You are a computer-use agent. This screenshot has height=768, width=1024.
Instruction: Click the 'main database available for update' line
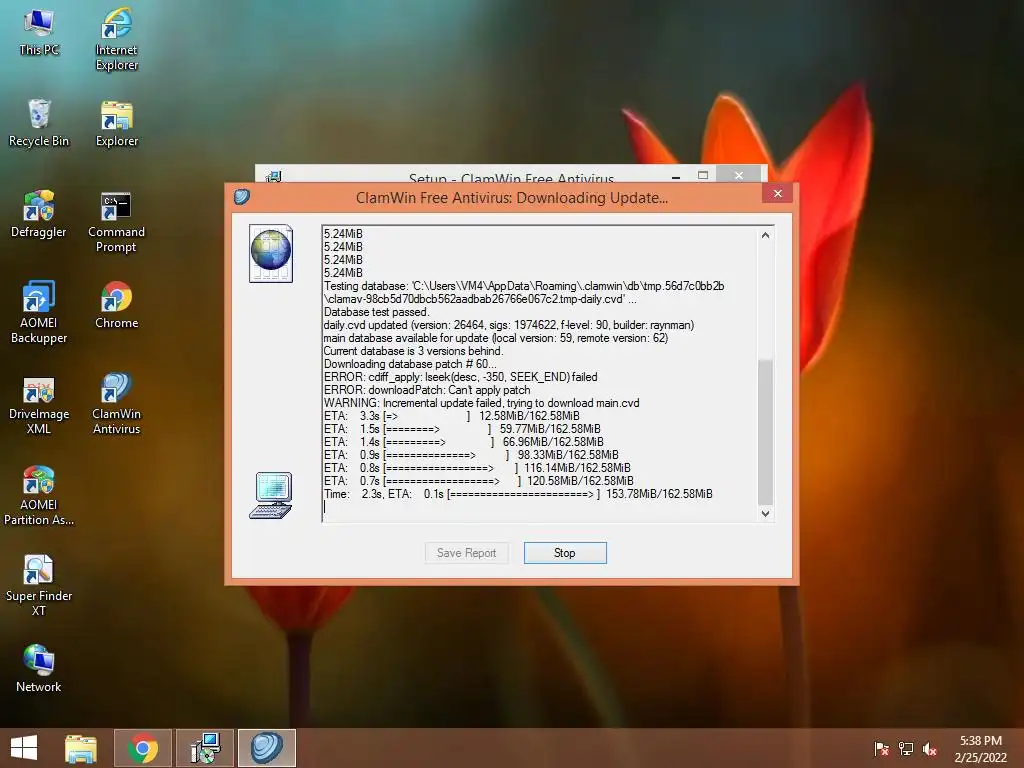pyautogui.click(x=496, y=338)
